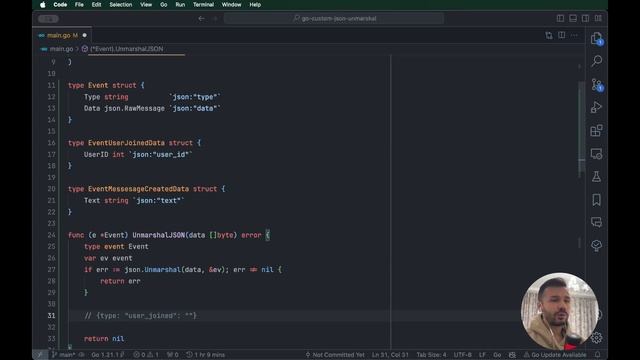
Task: Open the Manage gear settings
Action: point(596,338)
